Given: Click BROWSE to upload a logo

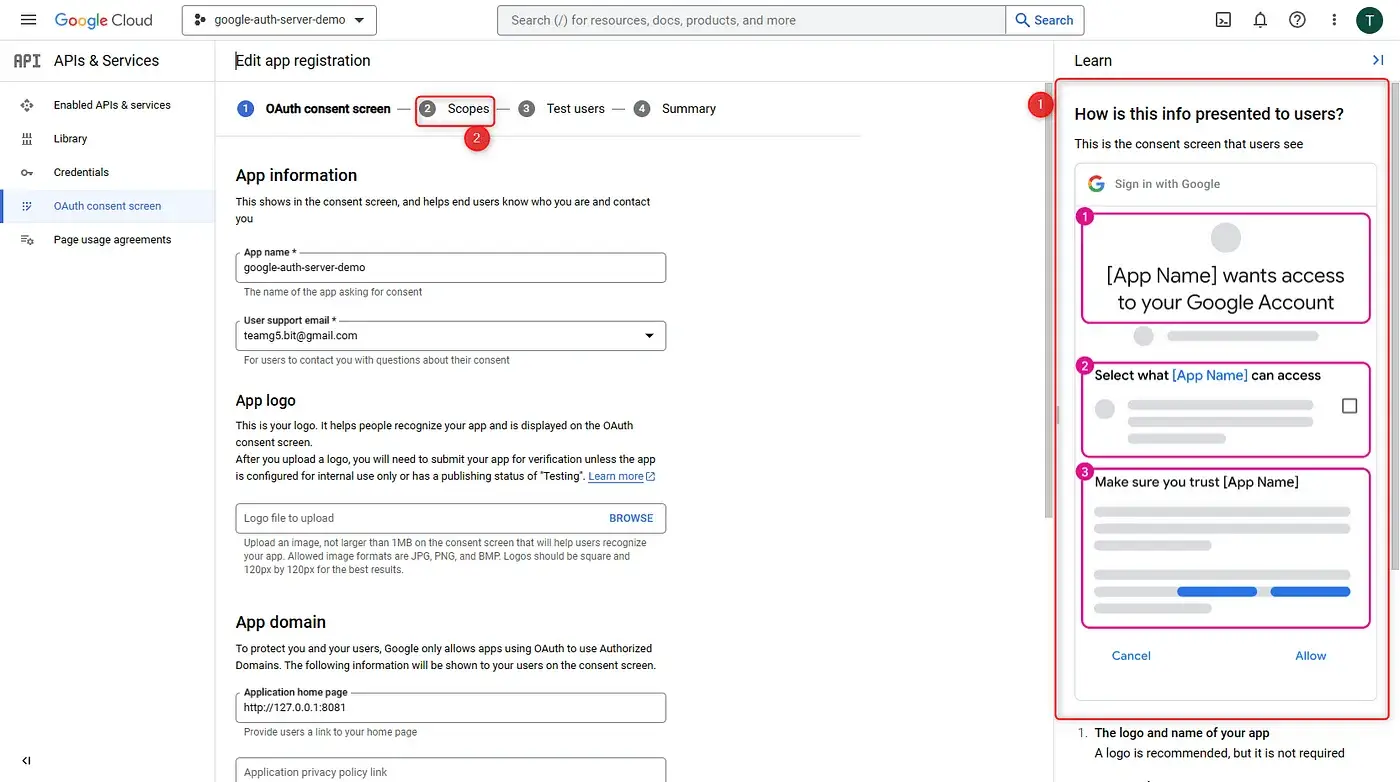Looking at the screenshot, I should click(x=631, y=518).
